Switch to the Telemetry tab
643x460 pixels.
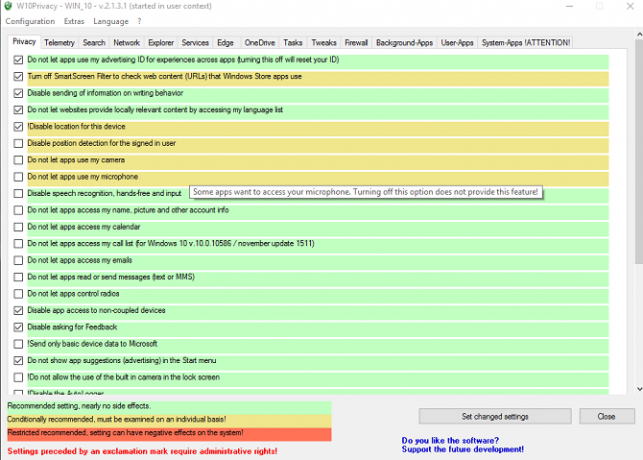(59, 43)
